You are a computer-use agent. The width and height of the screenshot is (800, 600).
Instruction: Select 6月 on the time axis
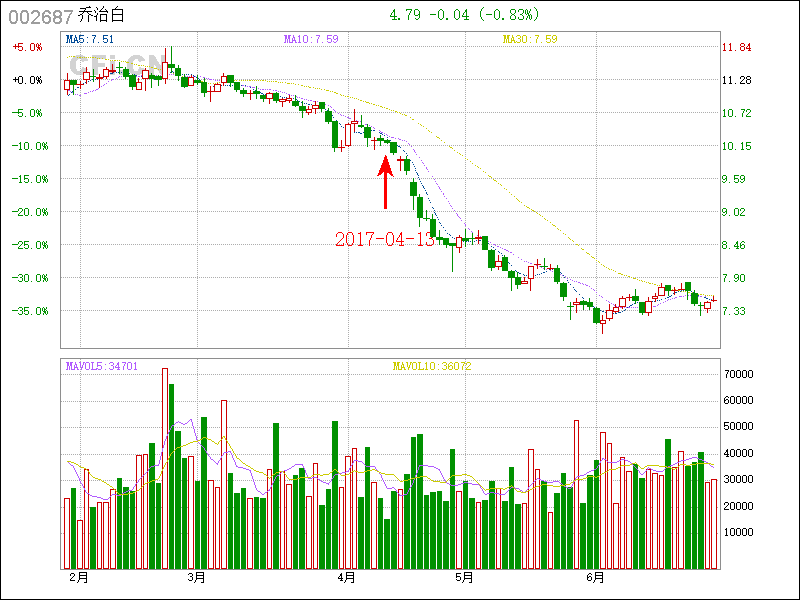click(x=595, y=577)
